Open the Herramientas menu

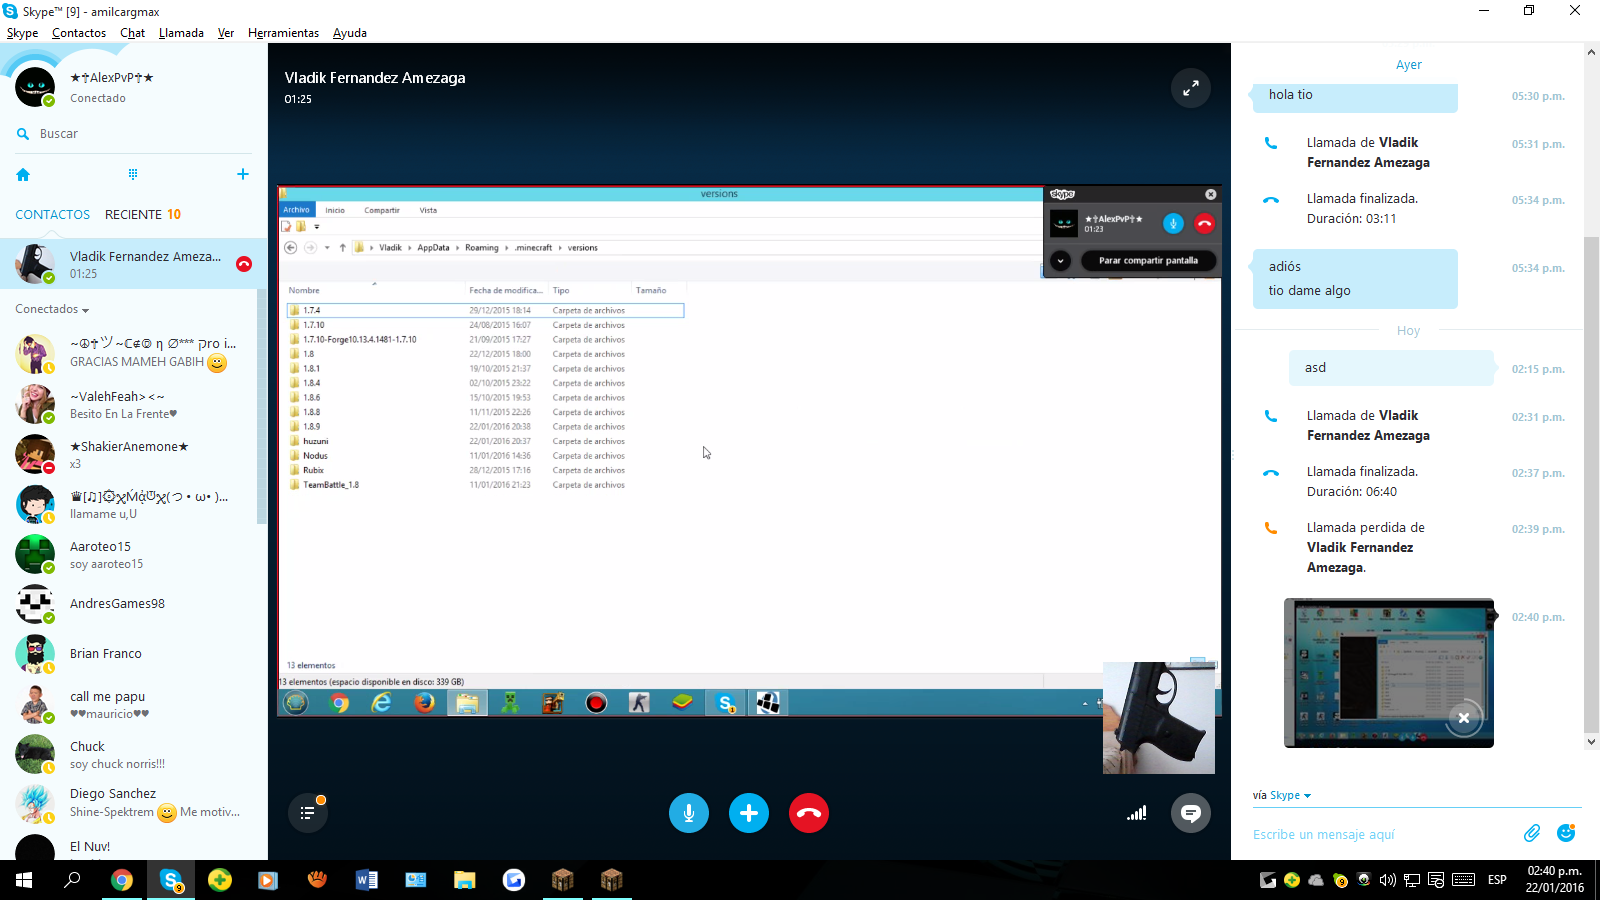click(x=283, y=33)
